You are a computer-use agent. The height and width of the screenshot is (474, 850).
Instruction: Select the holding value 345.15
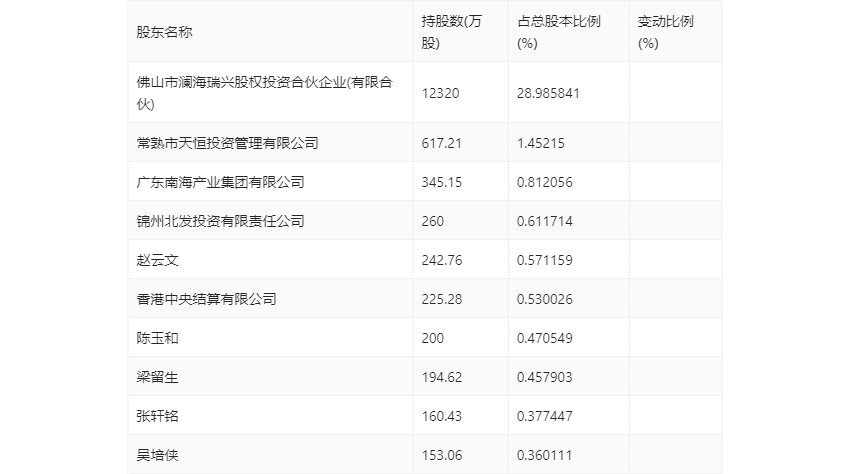point(441,182)
